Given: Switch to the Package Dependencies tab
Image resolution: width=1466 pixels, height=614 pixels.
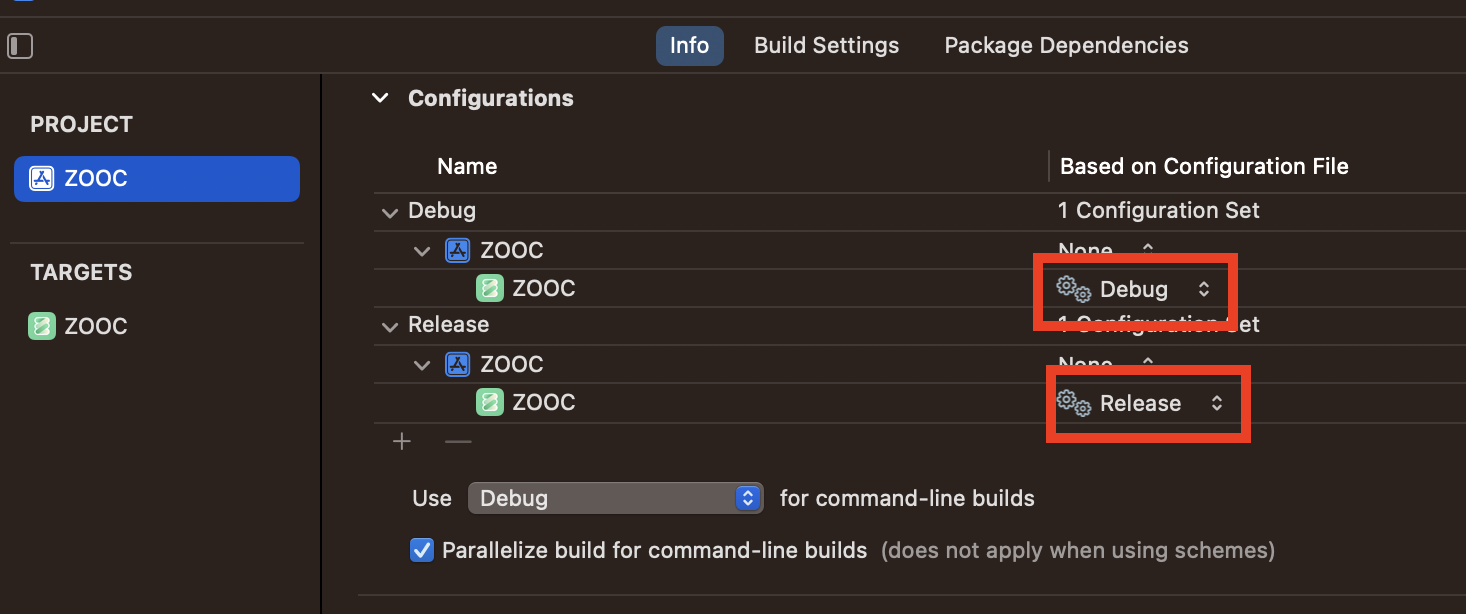Looking at the screenshot, I should pyautogui.click(x=1066, y=46).
